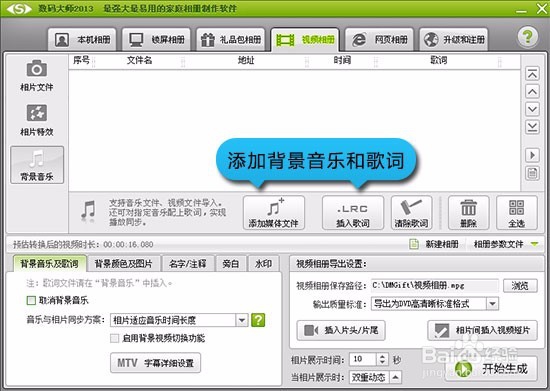Click the 删除 trash can button
The height and width of the screenshot is (391, 550).
tap(468, 213)
